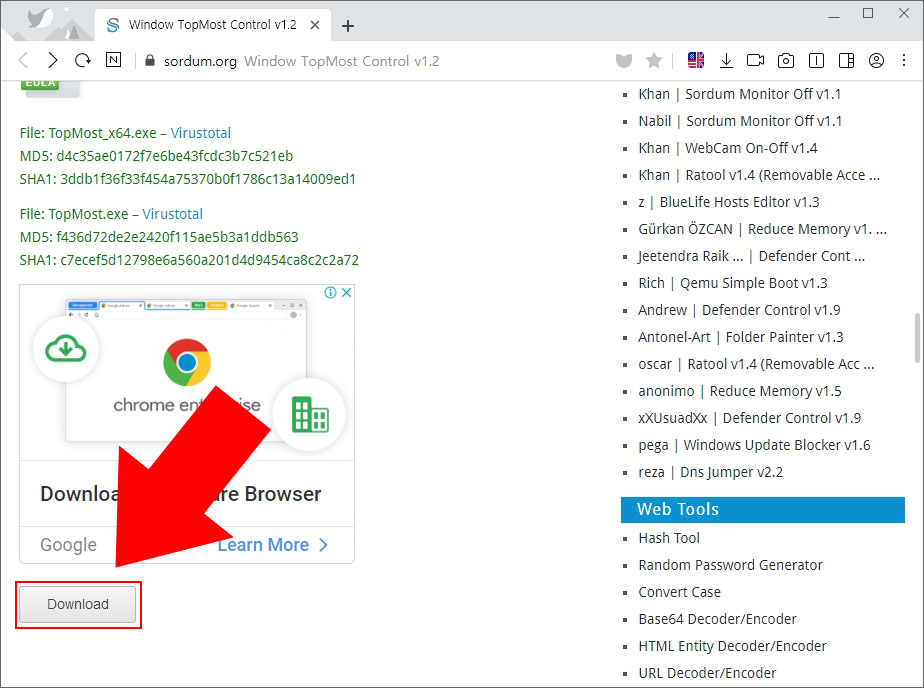Image resolution: width=924 pixels, height=688 pixels.
Task: Open the translate flag icon
Action: pyautogui.click(x=696, y=60)
